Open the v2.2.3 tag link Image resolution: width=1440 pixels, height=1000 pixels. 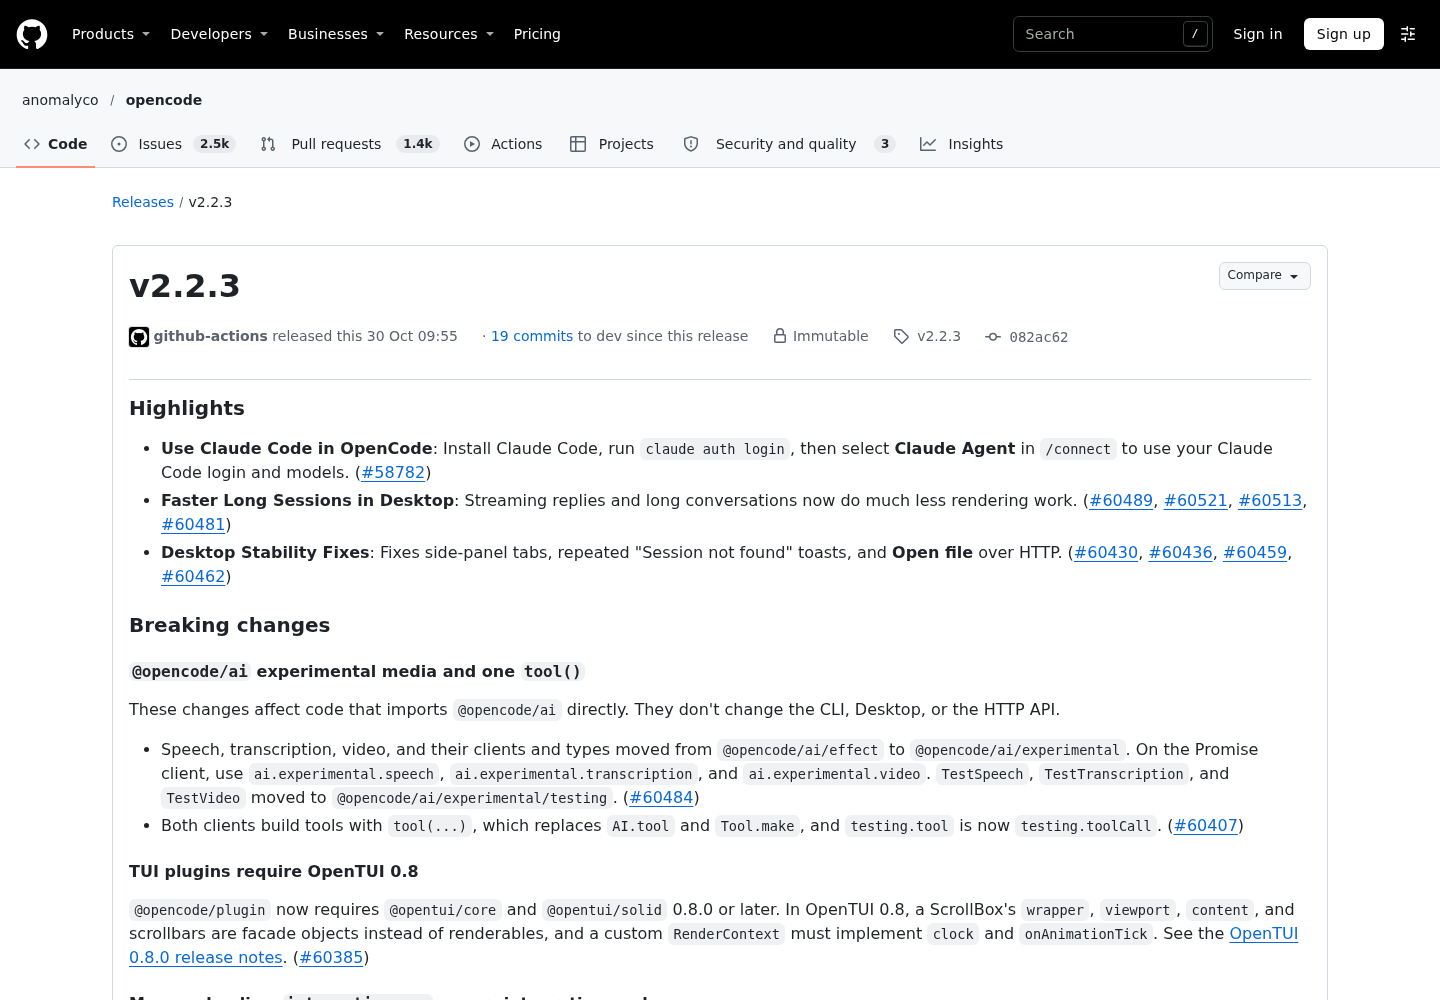point(939,336)
